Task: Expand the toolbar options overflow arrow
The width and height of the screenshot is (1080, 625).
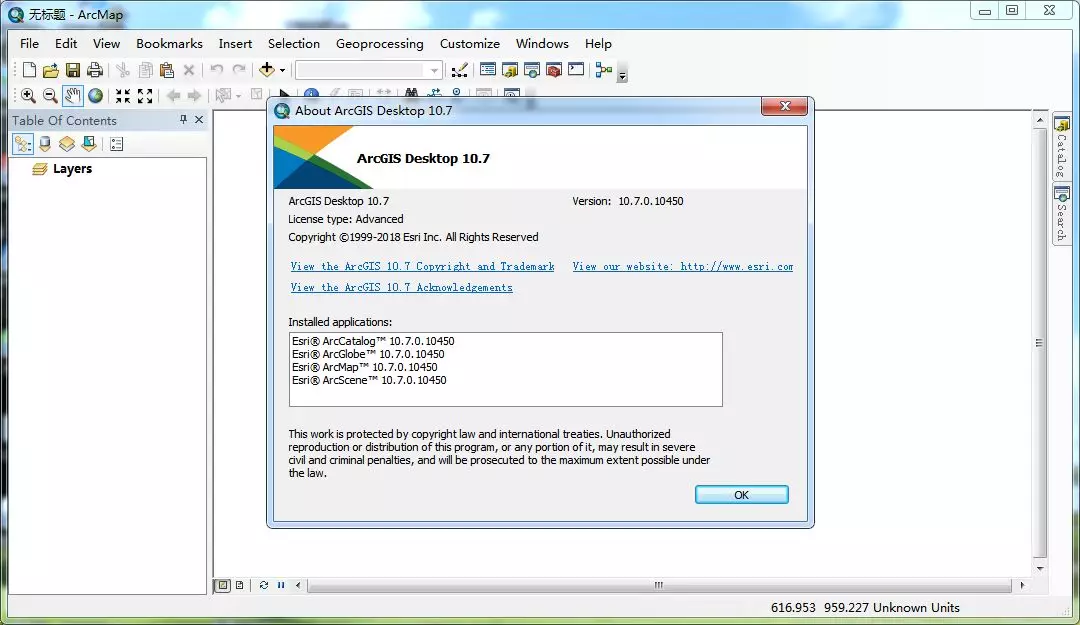Action: click(x=623, y=76)
